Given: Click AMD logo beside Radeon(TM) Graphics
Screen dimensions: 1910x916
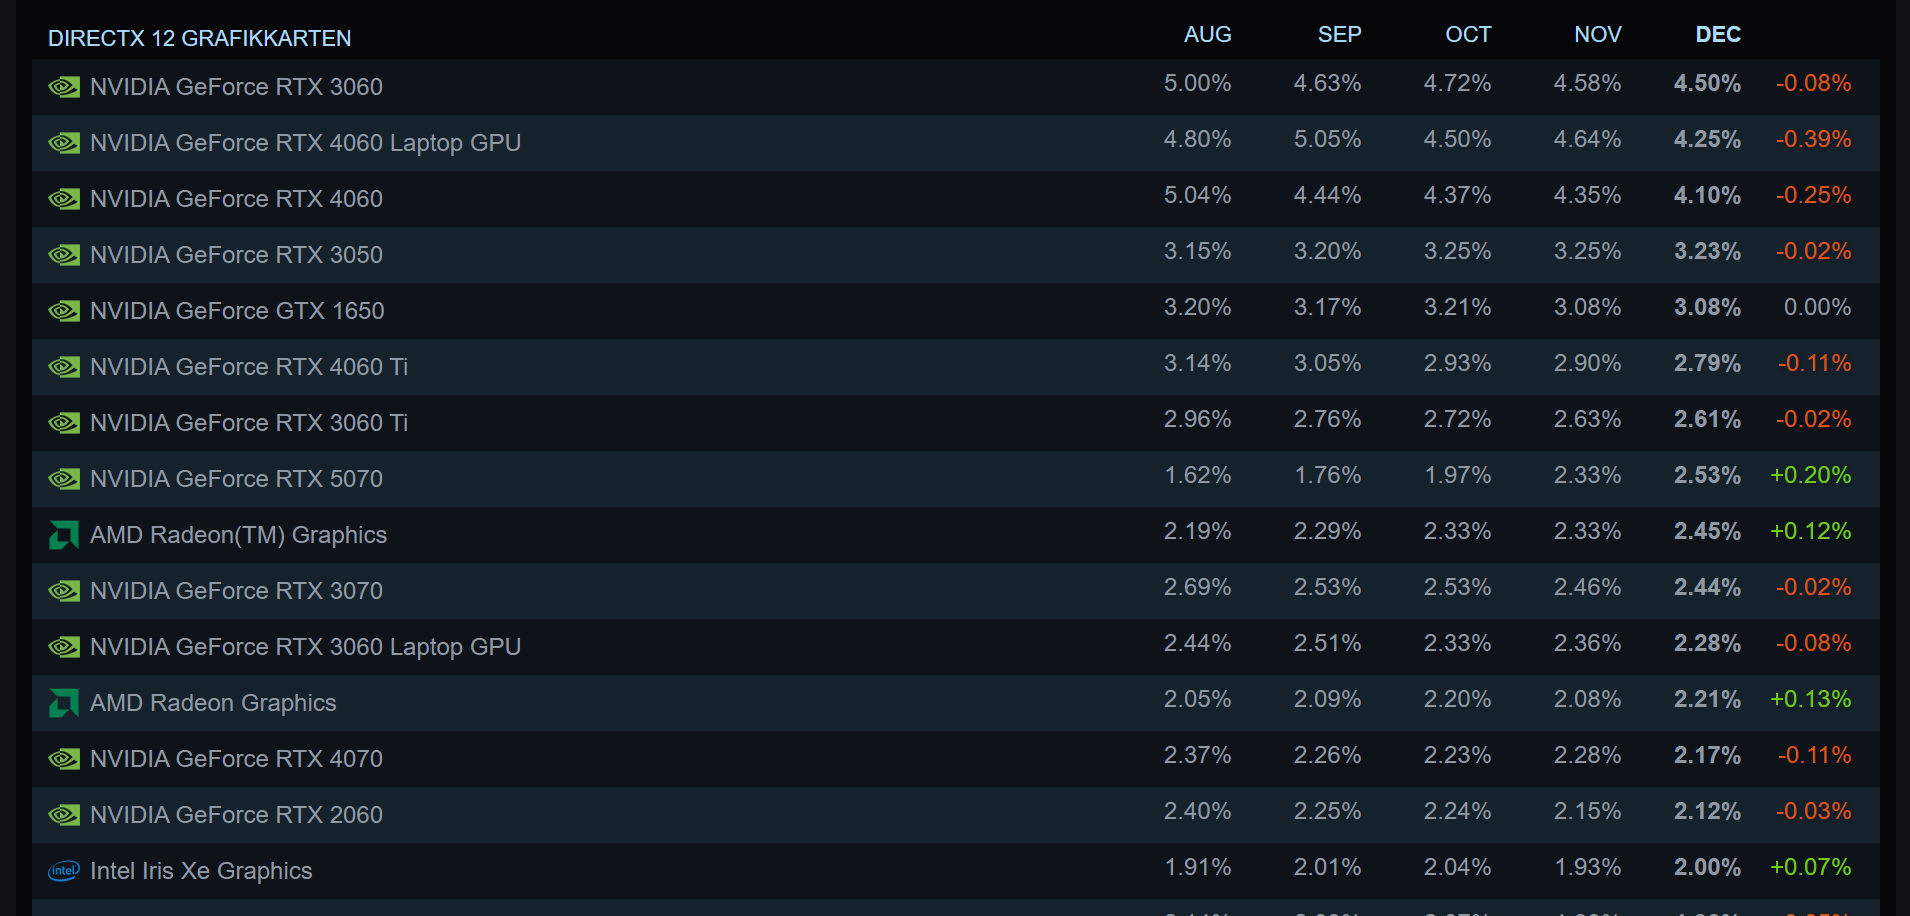Looking at the screenshot, I should [x=64, y=535].
